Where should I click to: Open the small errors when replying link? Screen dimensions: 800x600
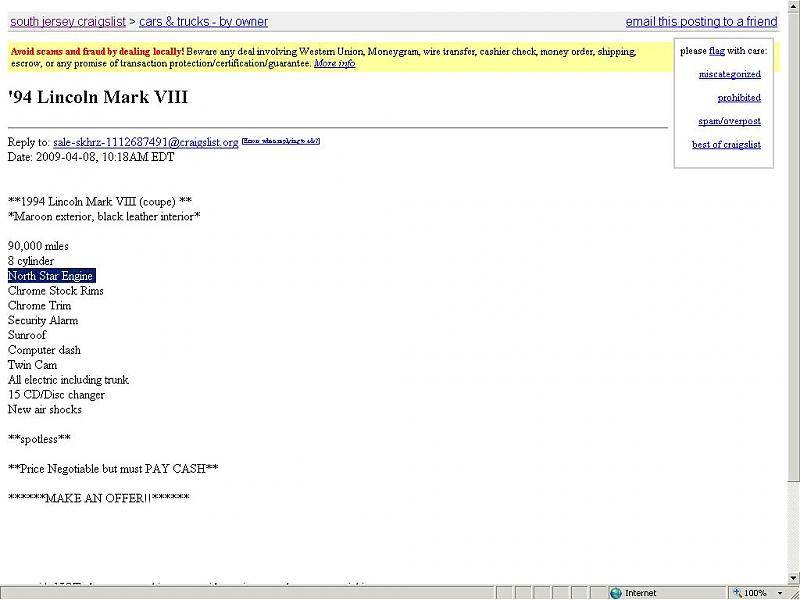(281, 141)
